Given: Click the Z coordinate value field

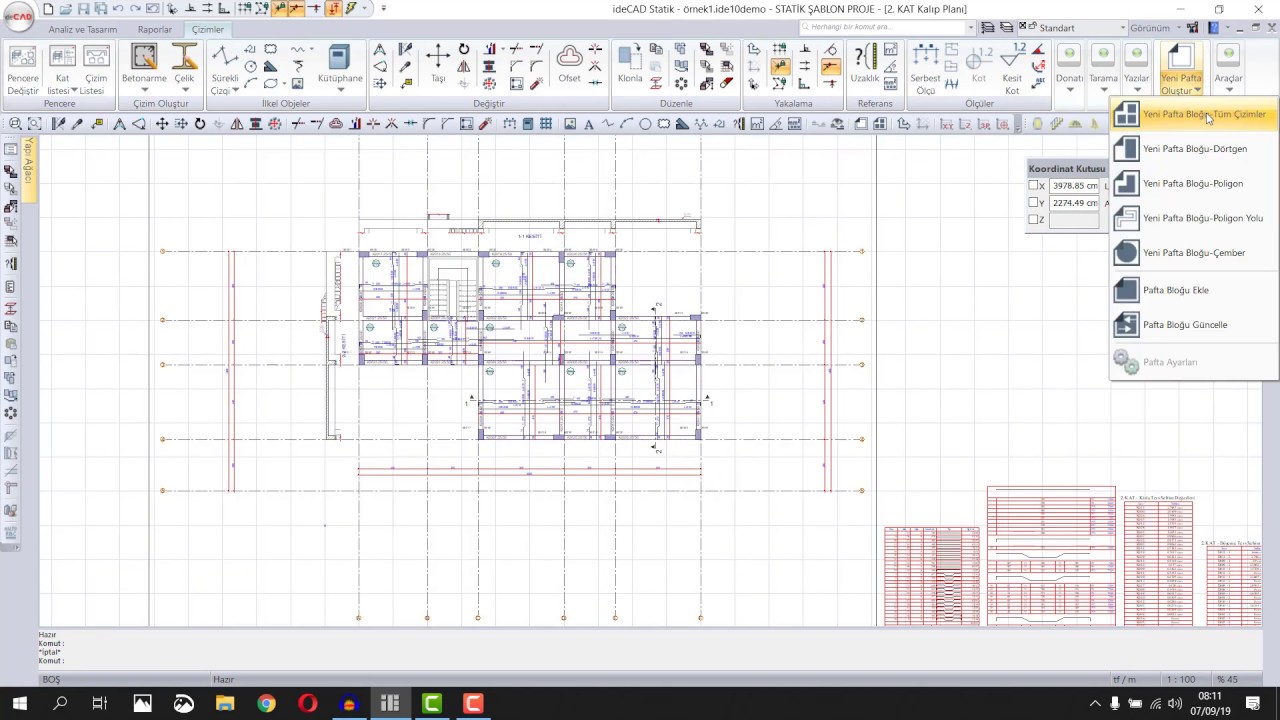Looking at the screenshot, I should [x=1075, y=220].
